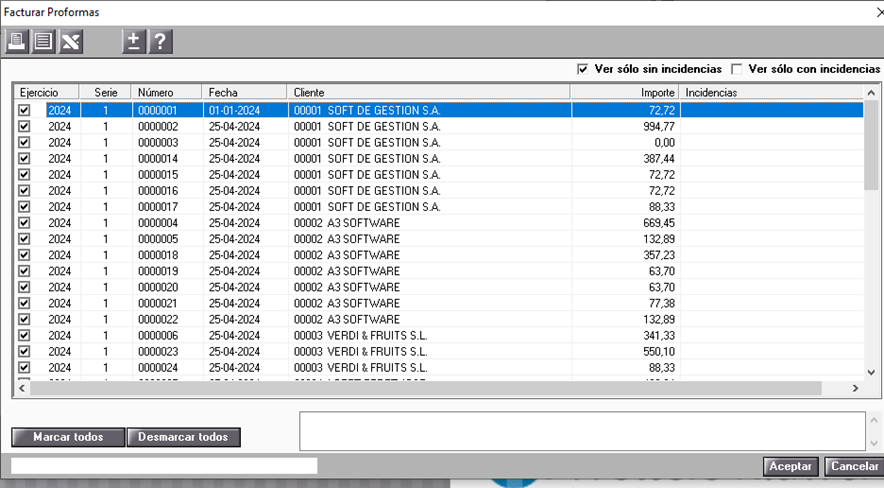Uncheck the row for proforma 0000002
The image size is (884, 488).
24,126
